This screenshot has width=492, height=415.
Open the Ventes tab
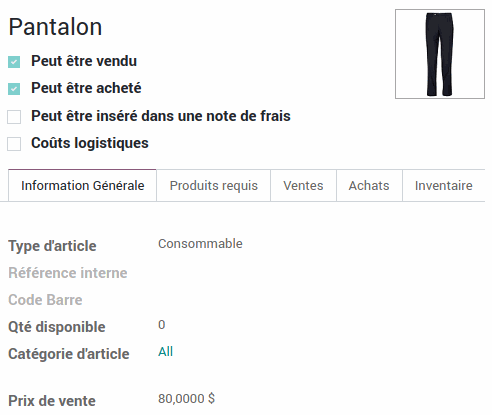coord(303,186)
